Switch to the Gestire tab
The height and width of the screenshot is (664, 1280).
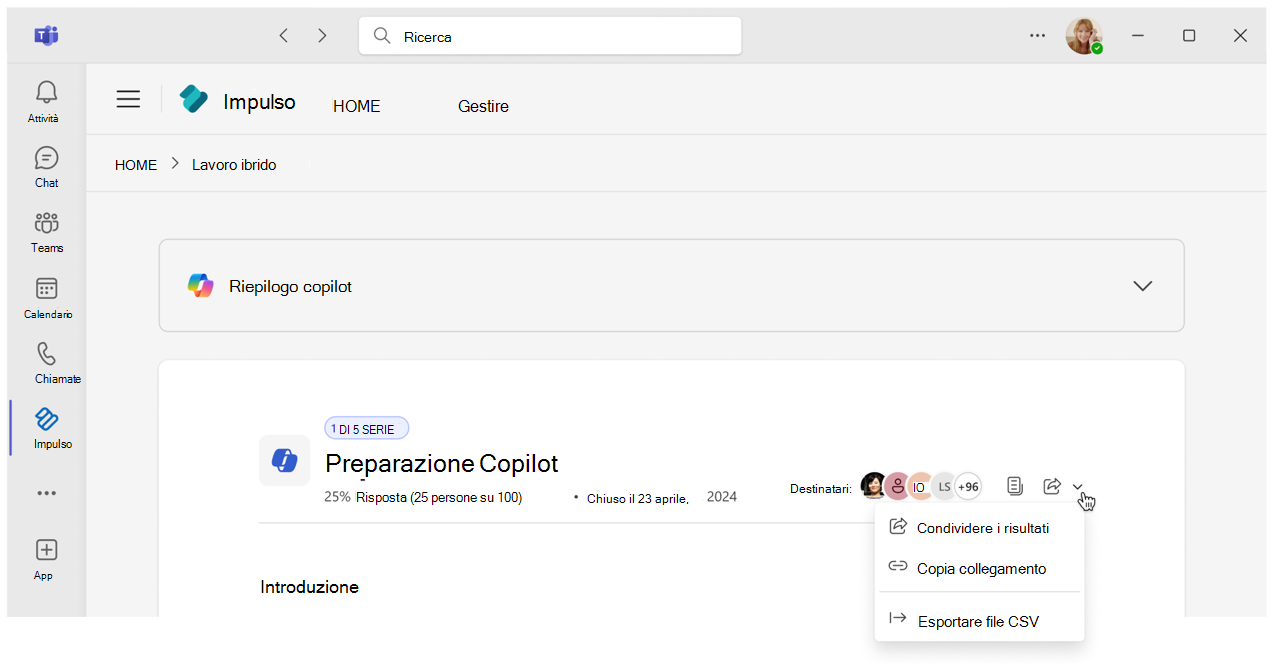pyautogui.click(x=483, y=106)
